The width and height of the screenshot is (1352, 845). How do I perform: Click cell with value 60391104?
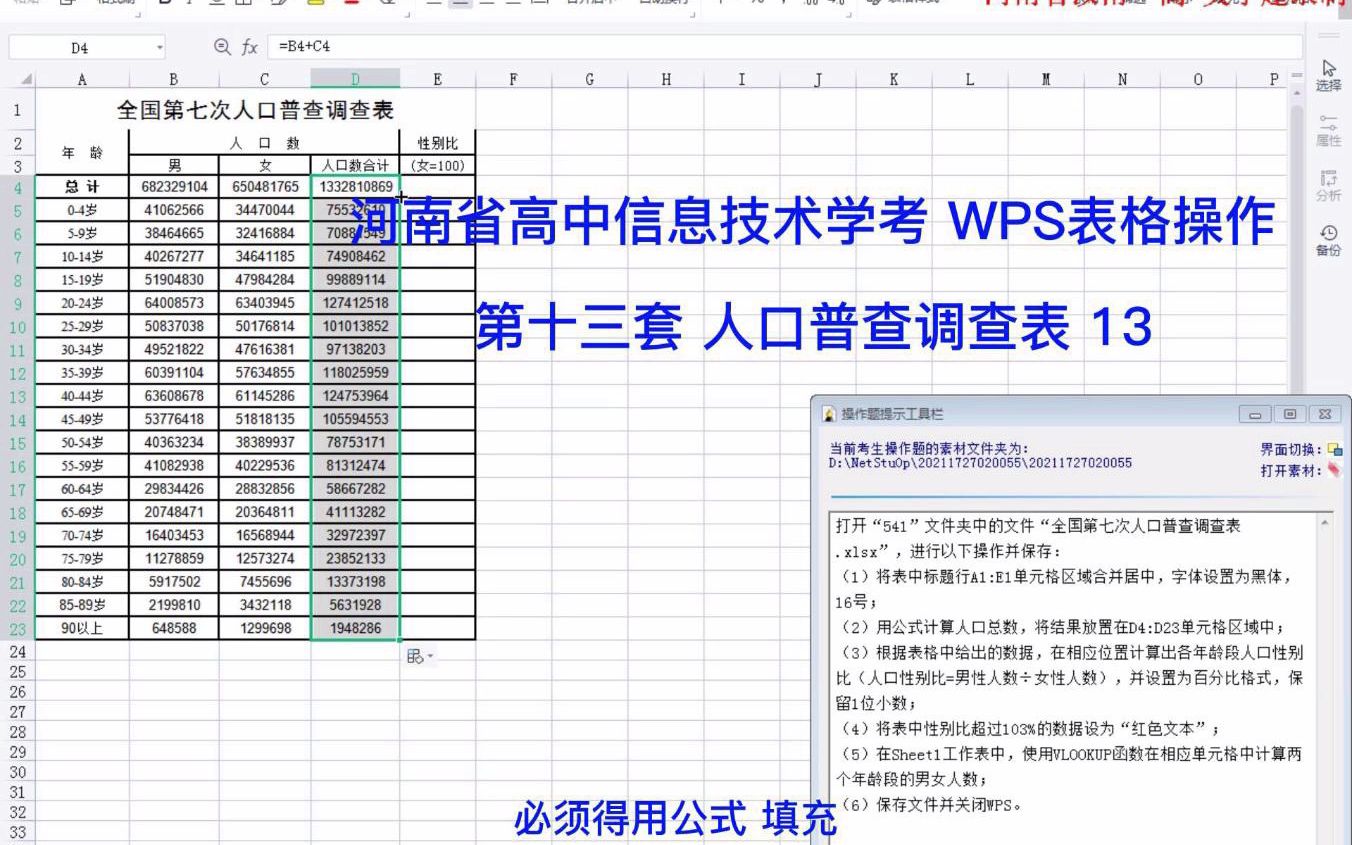point(174,372)
